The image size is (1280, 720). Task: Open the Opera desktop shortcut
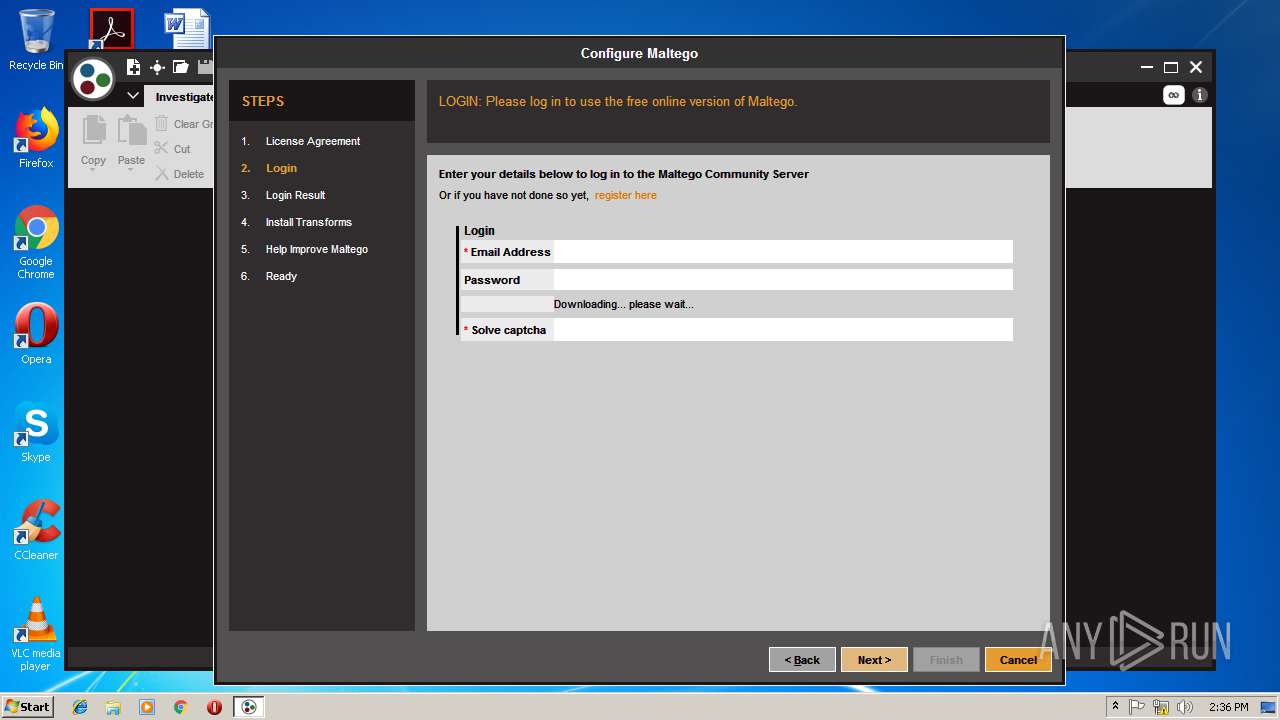click(x=36, y=334)
